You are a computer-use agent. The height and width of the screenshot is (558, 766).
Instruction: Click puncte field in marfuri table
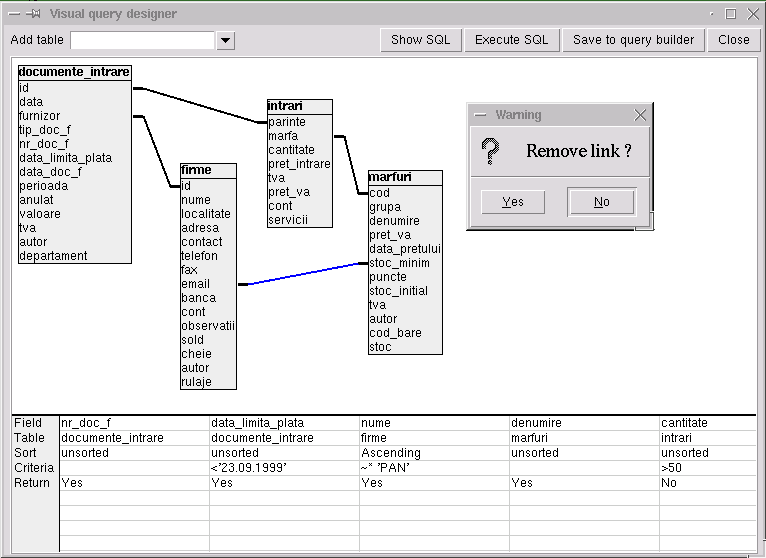(x=388, y=277)
